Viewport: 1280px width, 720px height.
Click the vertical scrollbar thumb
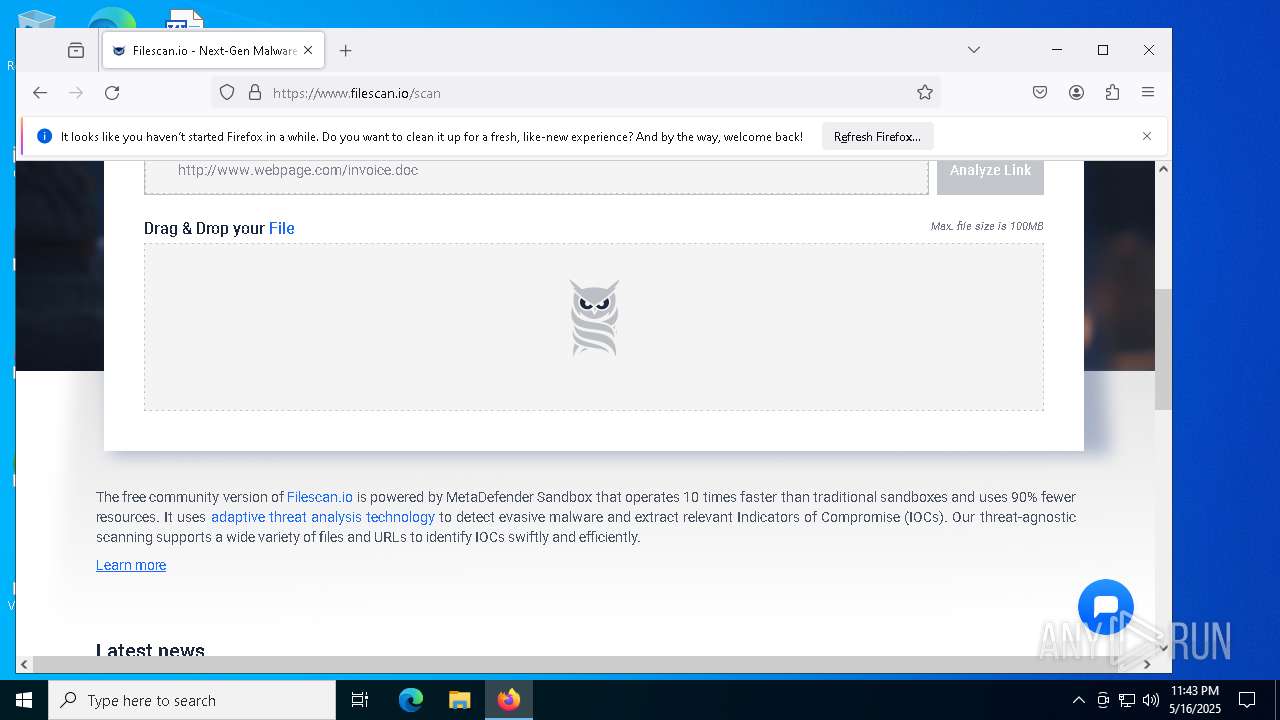[1163, 350]
